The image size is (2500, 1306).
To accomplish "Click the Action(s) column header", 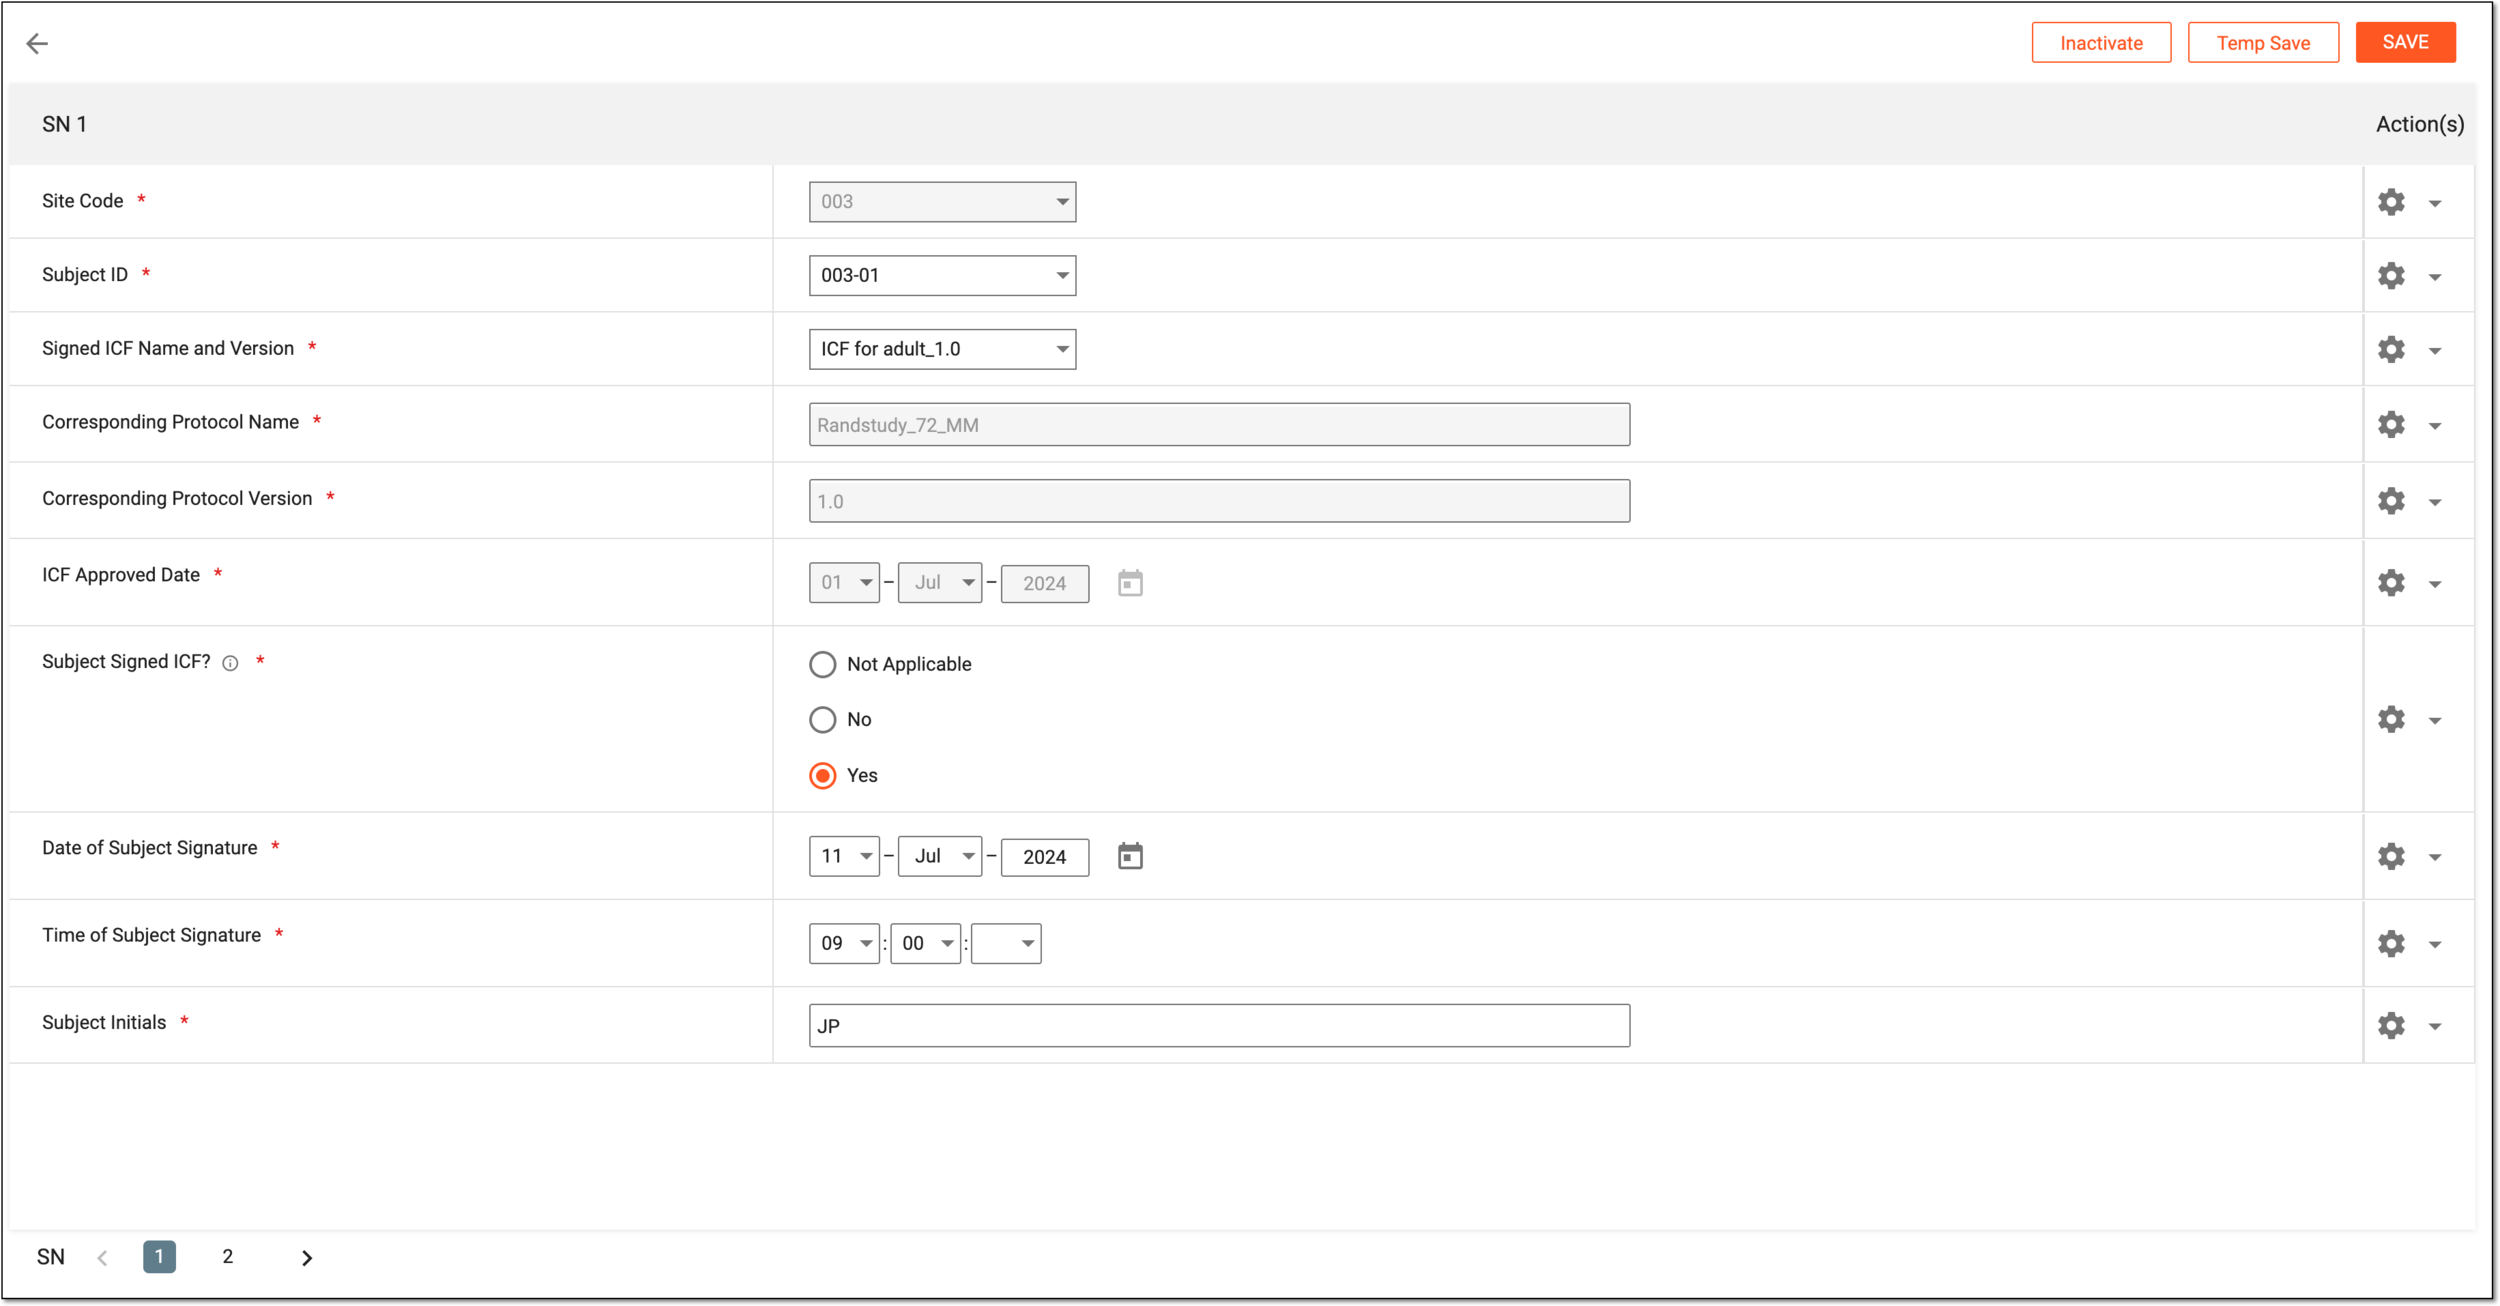I will coord(2420,125).
